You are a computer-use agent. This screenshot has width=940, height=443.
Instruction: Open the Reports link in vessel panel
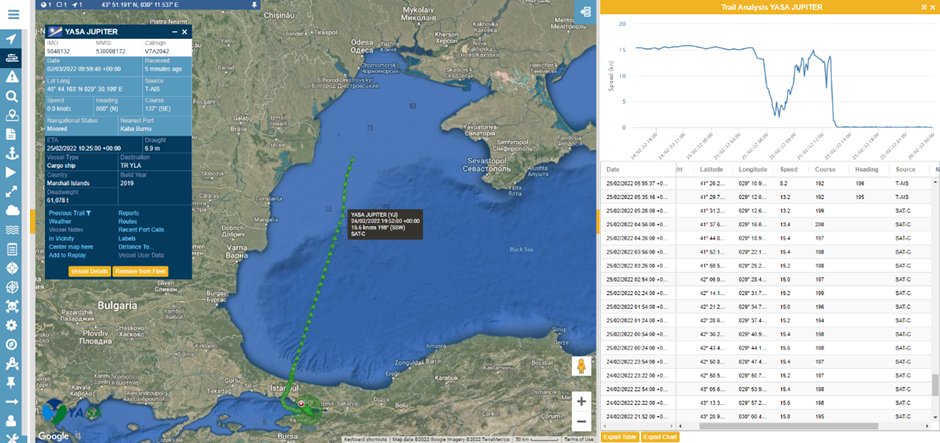point(128,213)
